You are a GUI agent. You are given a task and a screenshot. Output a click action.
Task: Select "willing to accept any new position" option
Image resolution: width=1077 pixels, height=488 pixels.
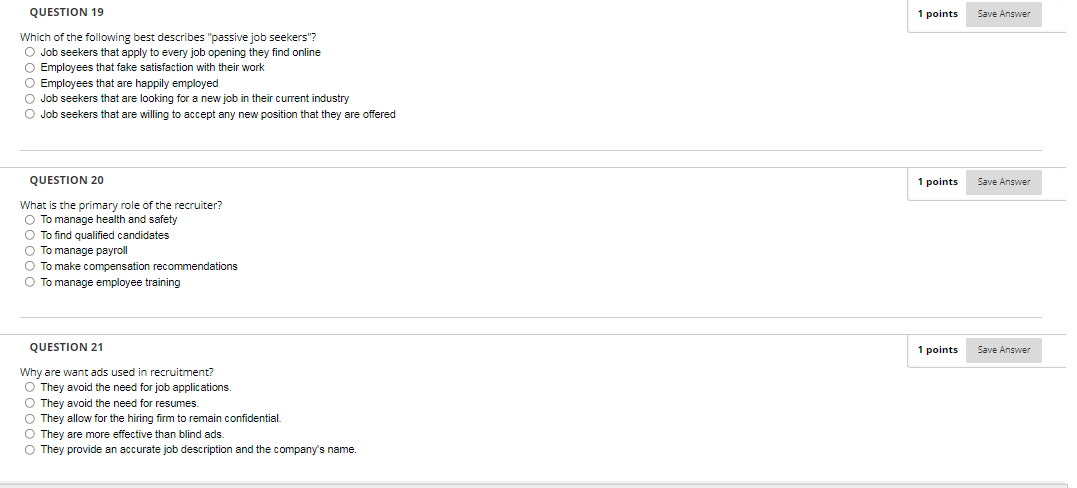coord(30,114)
